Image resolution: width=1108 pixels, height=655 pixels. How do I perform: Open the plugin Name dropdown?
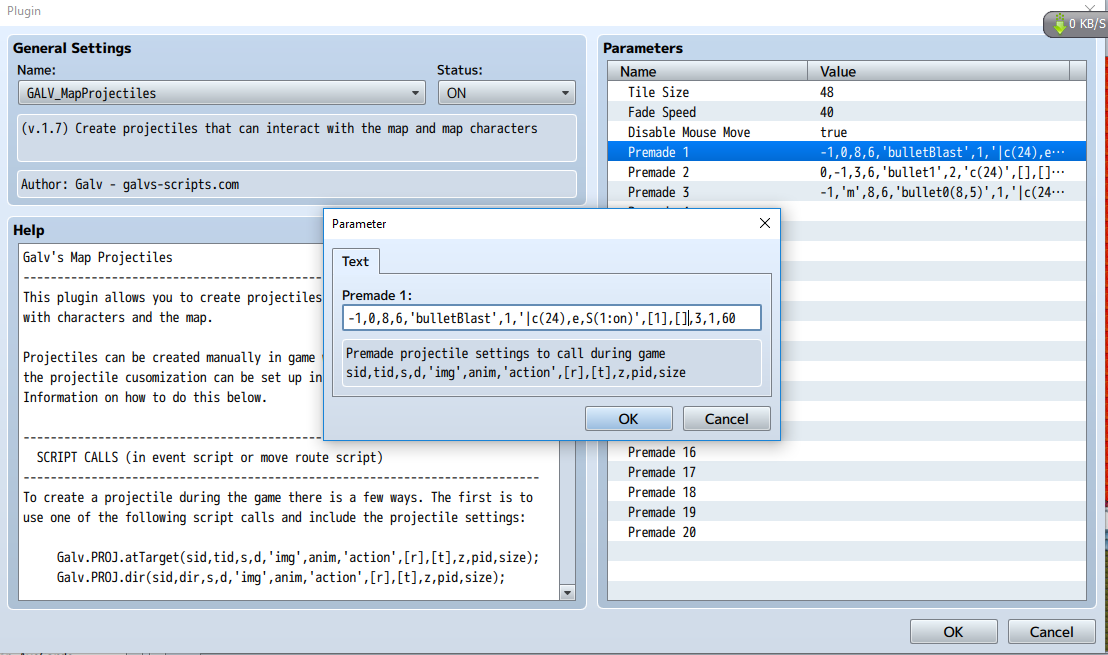[x=221, y=93]
